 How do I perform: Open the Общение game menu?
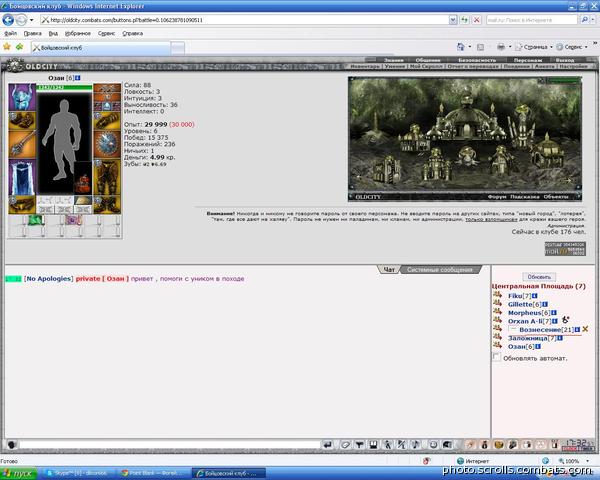point(428,60)
